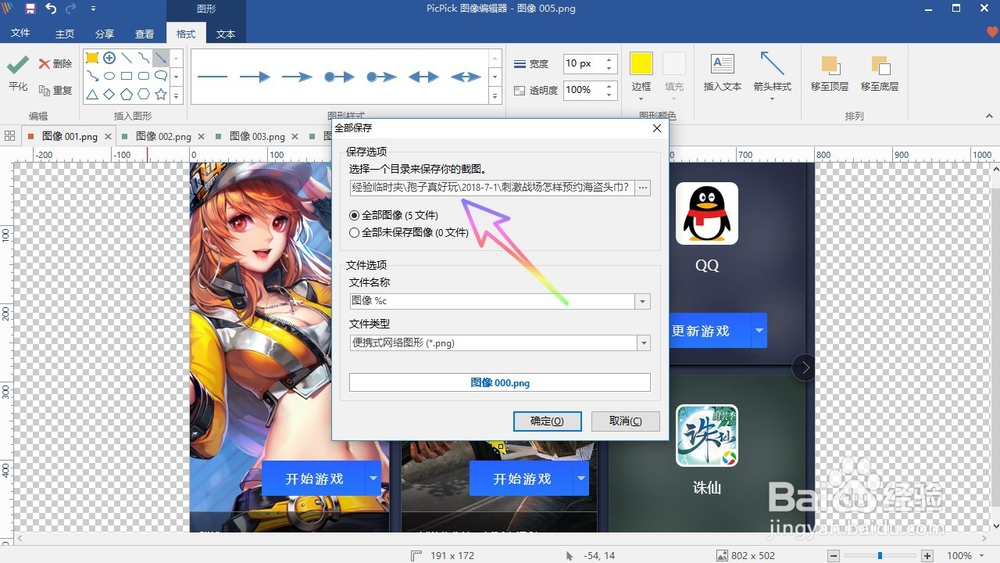Click the Insert Text icon
The height and width of the screenshot is (563, 1000).
click(723, 64)
